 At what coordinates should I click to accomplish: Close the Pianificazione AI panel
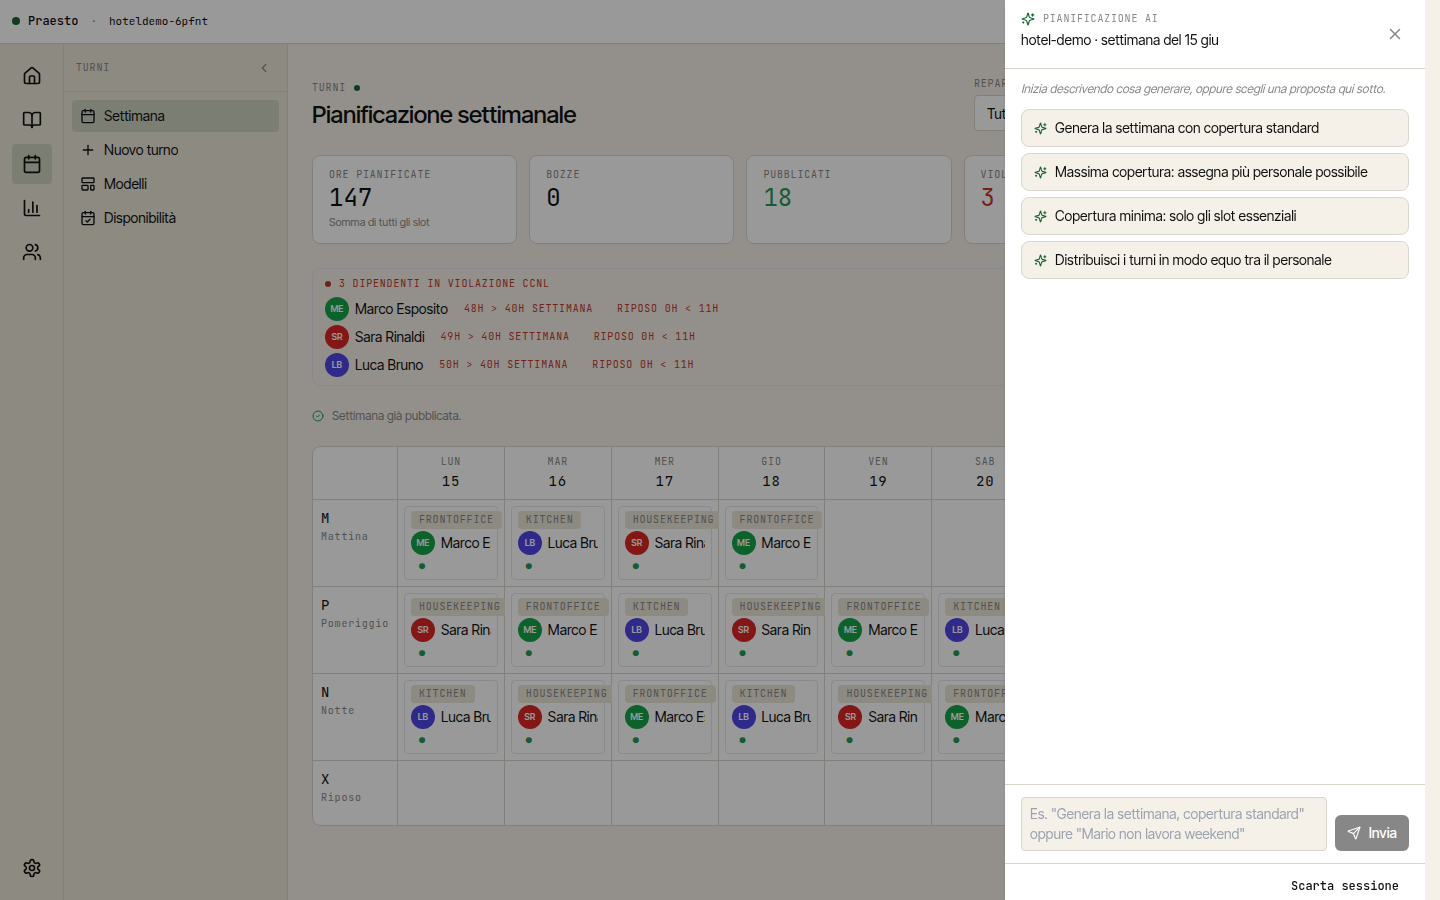(x=1395, y=34)
